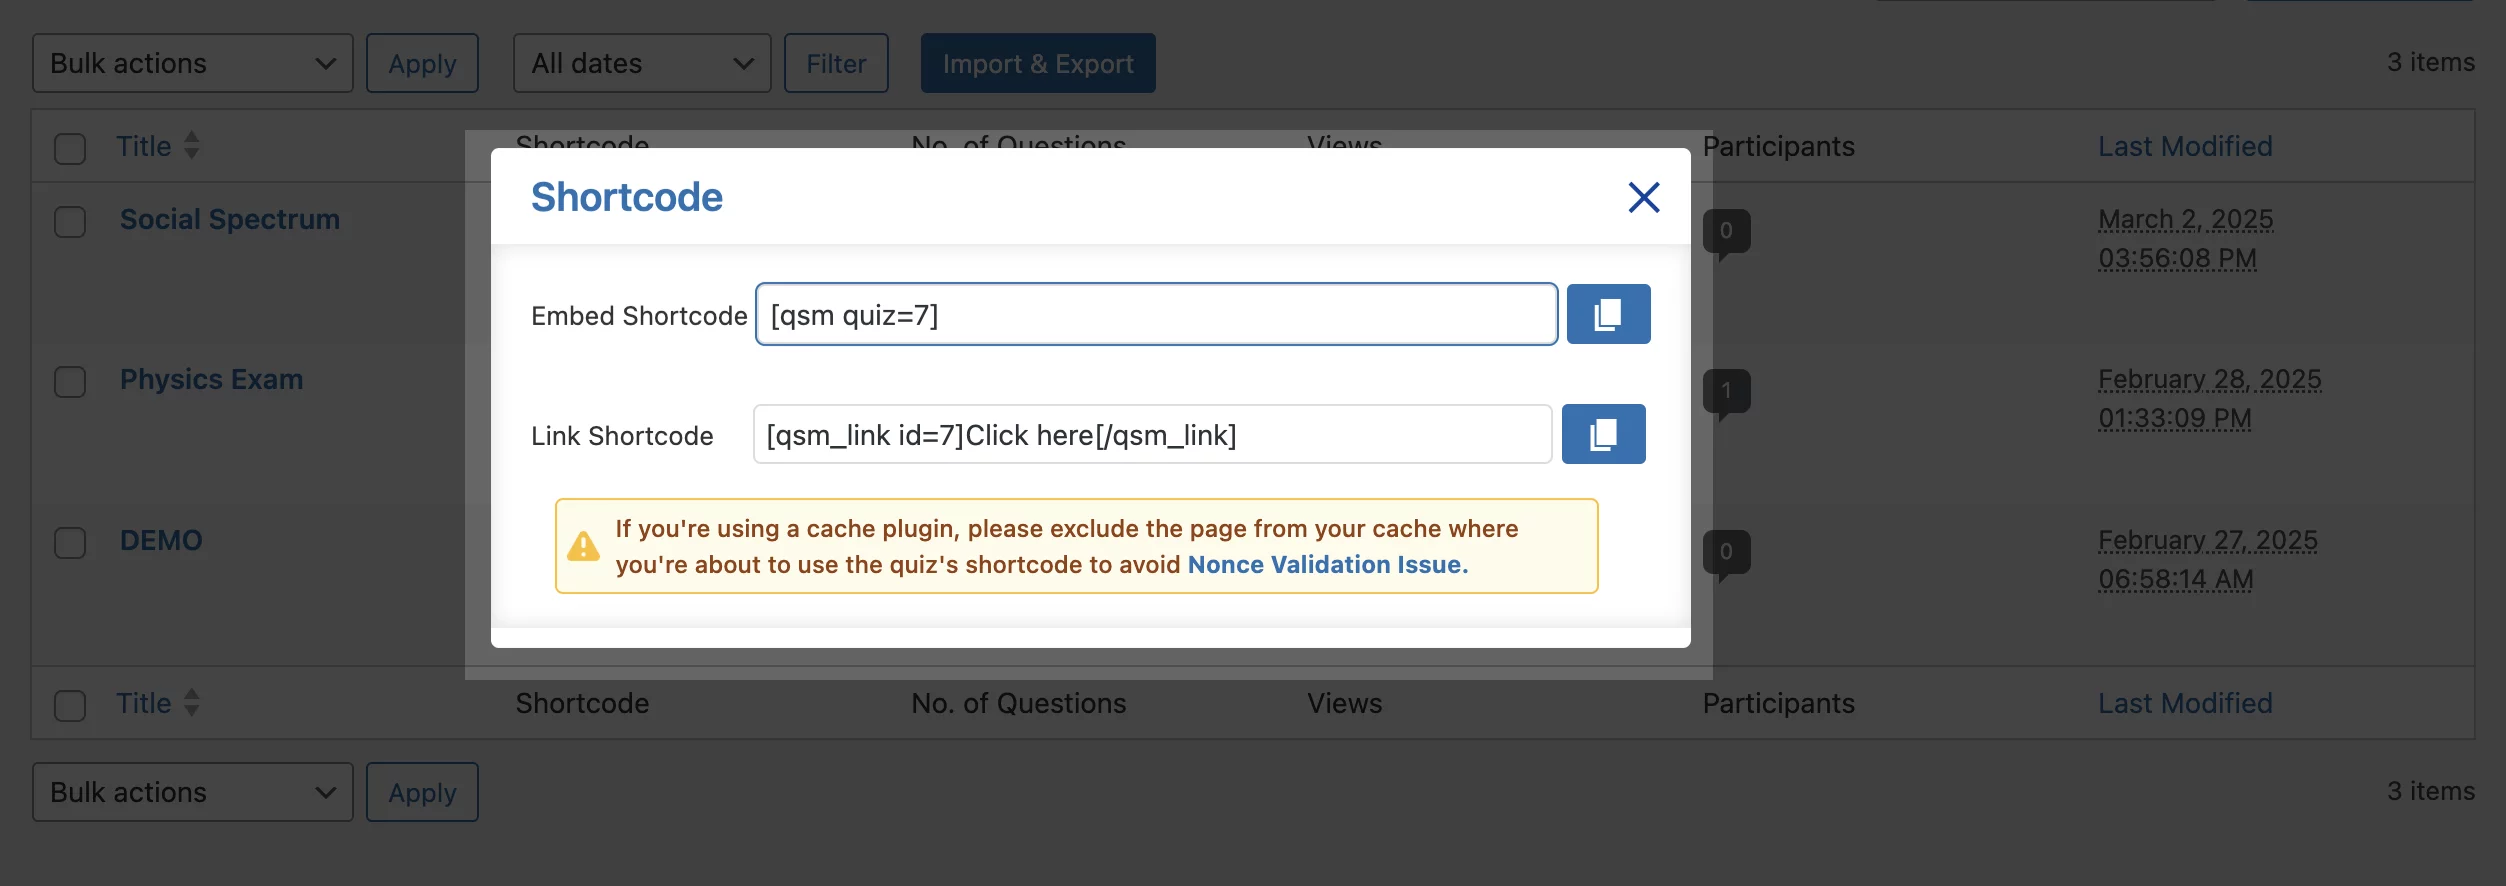The image size is (2506, 886).
Task: Check the DEMO row checkbox
Action: tap(70, 542)
